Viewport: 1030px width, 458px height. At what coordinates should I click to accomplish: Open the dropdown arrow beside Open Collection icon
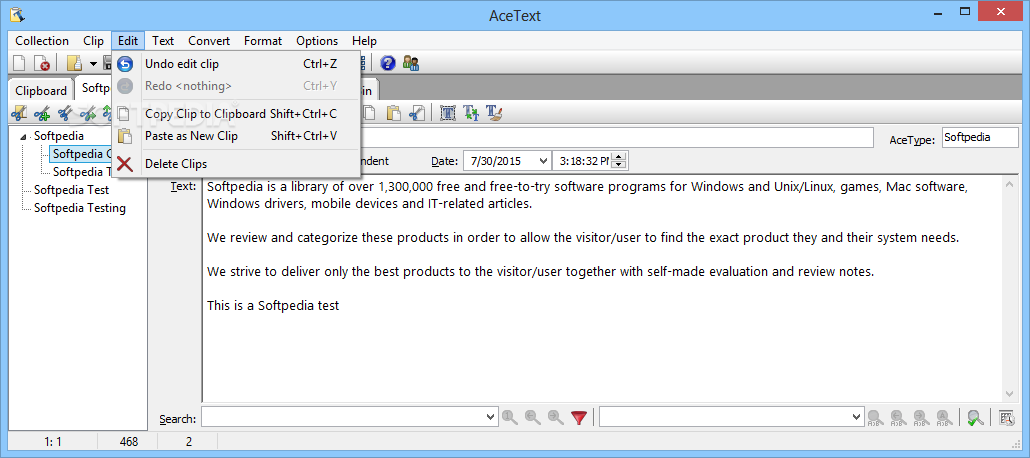(x=93, y=64)
